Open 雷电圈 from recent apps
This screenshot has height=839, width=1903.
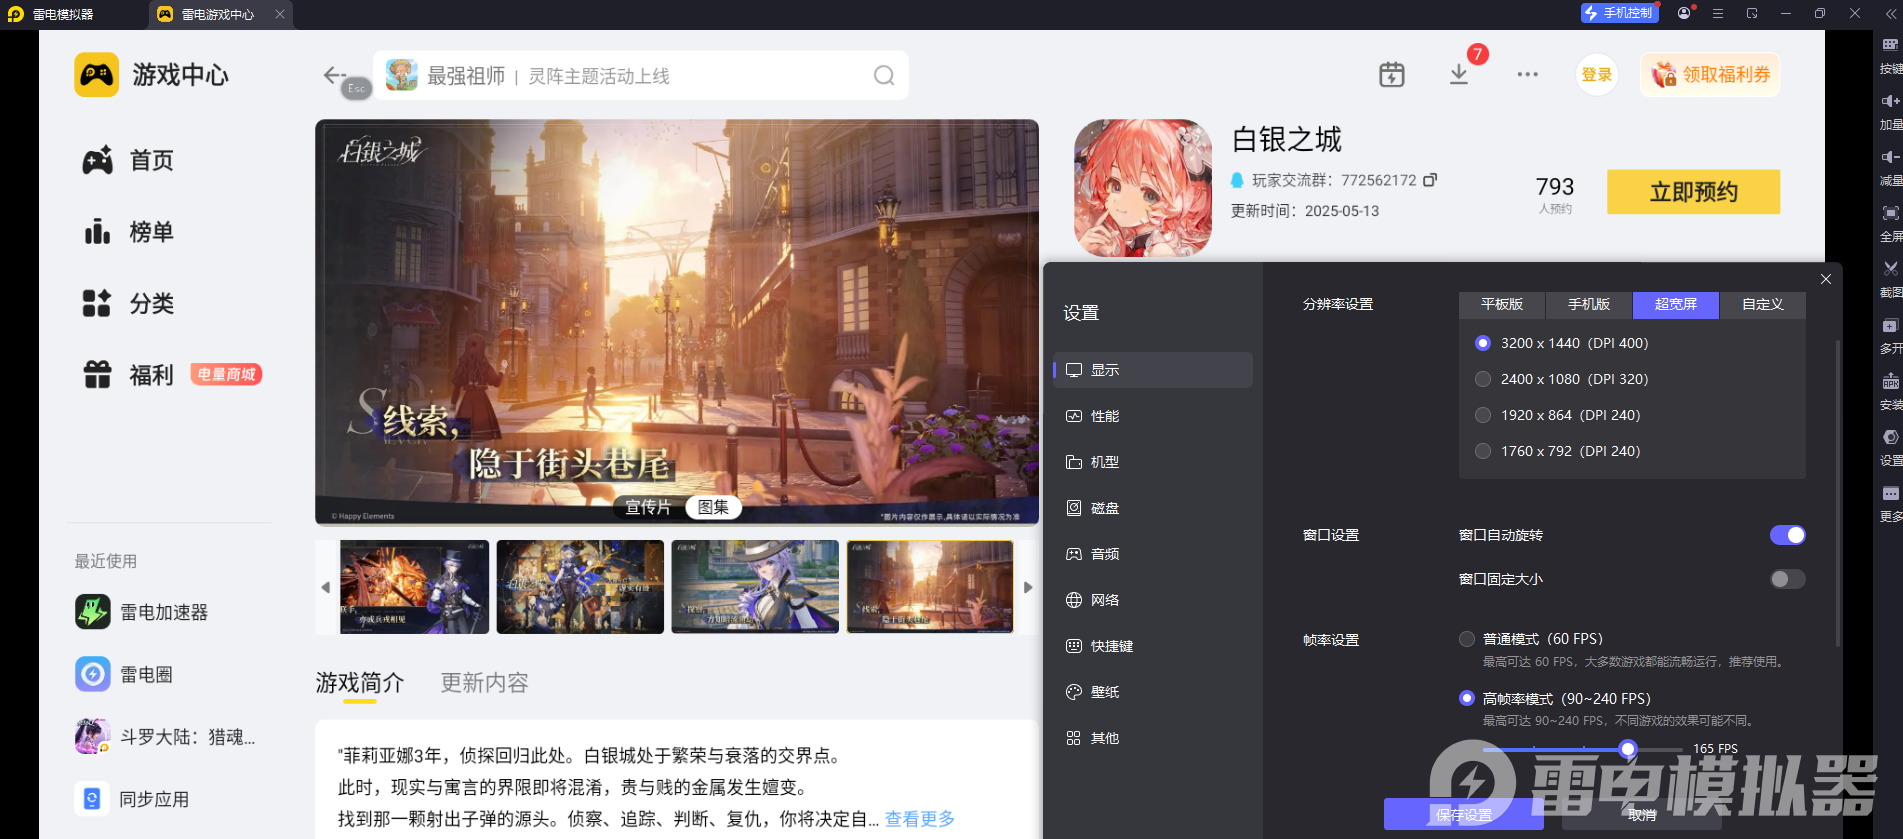point(124,674)
